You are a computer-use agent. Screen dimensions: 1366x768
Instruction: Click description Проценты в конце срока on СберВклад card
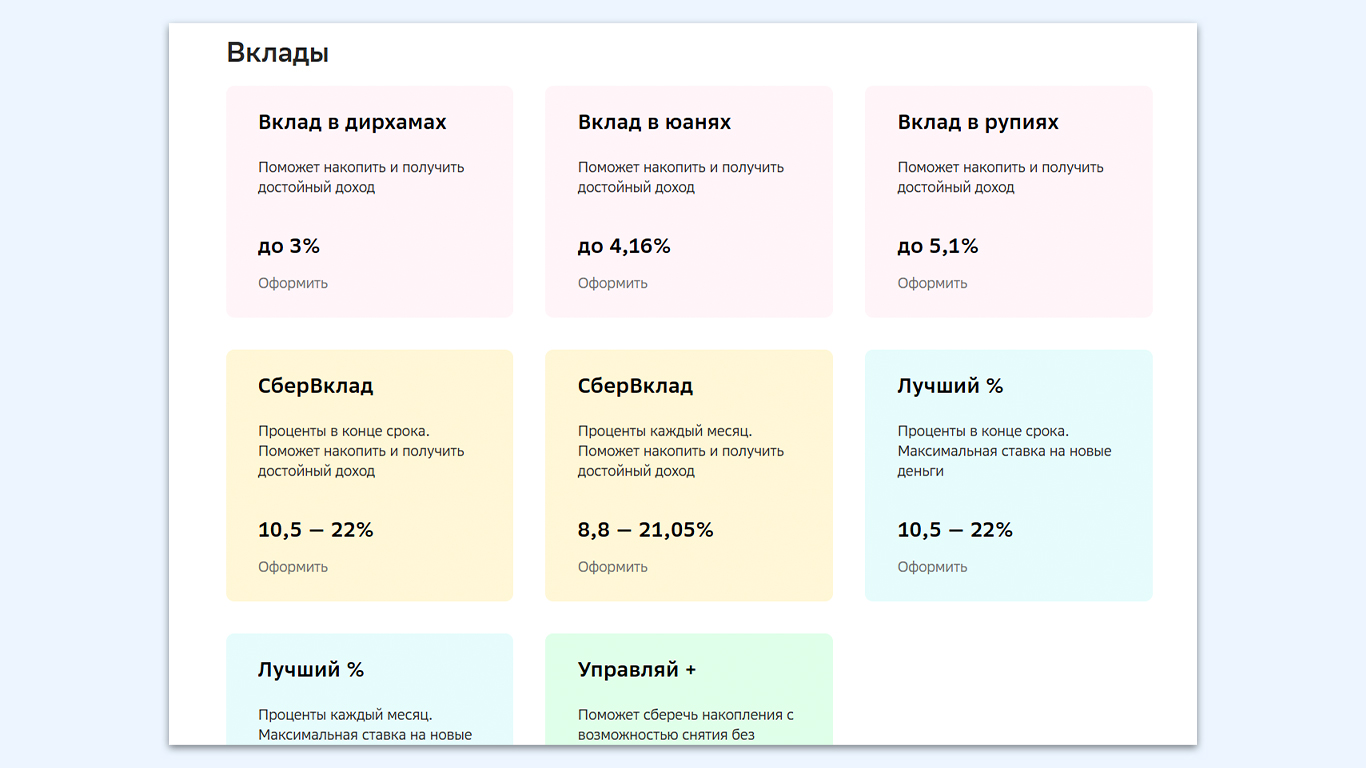coord(344,432)
